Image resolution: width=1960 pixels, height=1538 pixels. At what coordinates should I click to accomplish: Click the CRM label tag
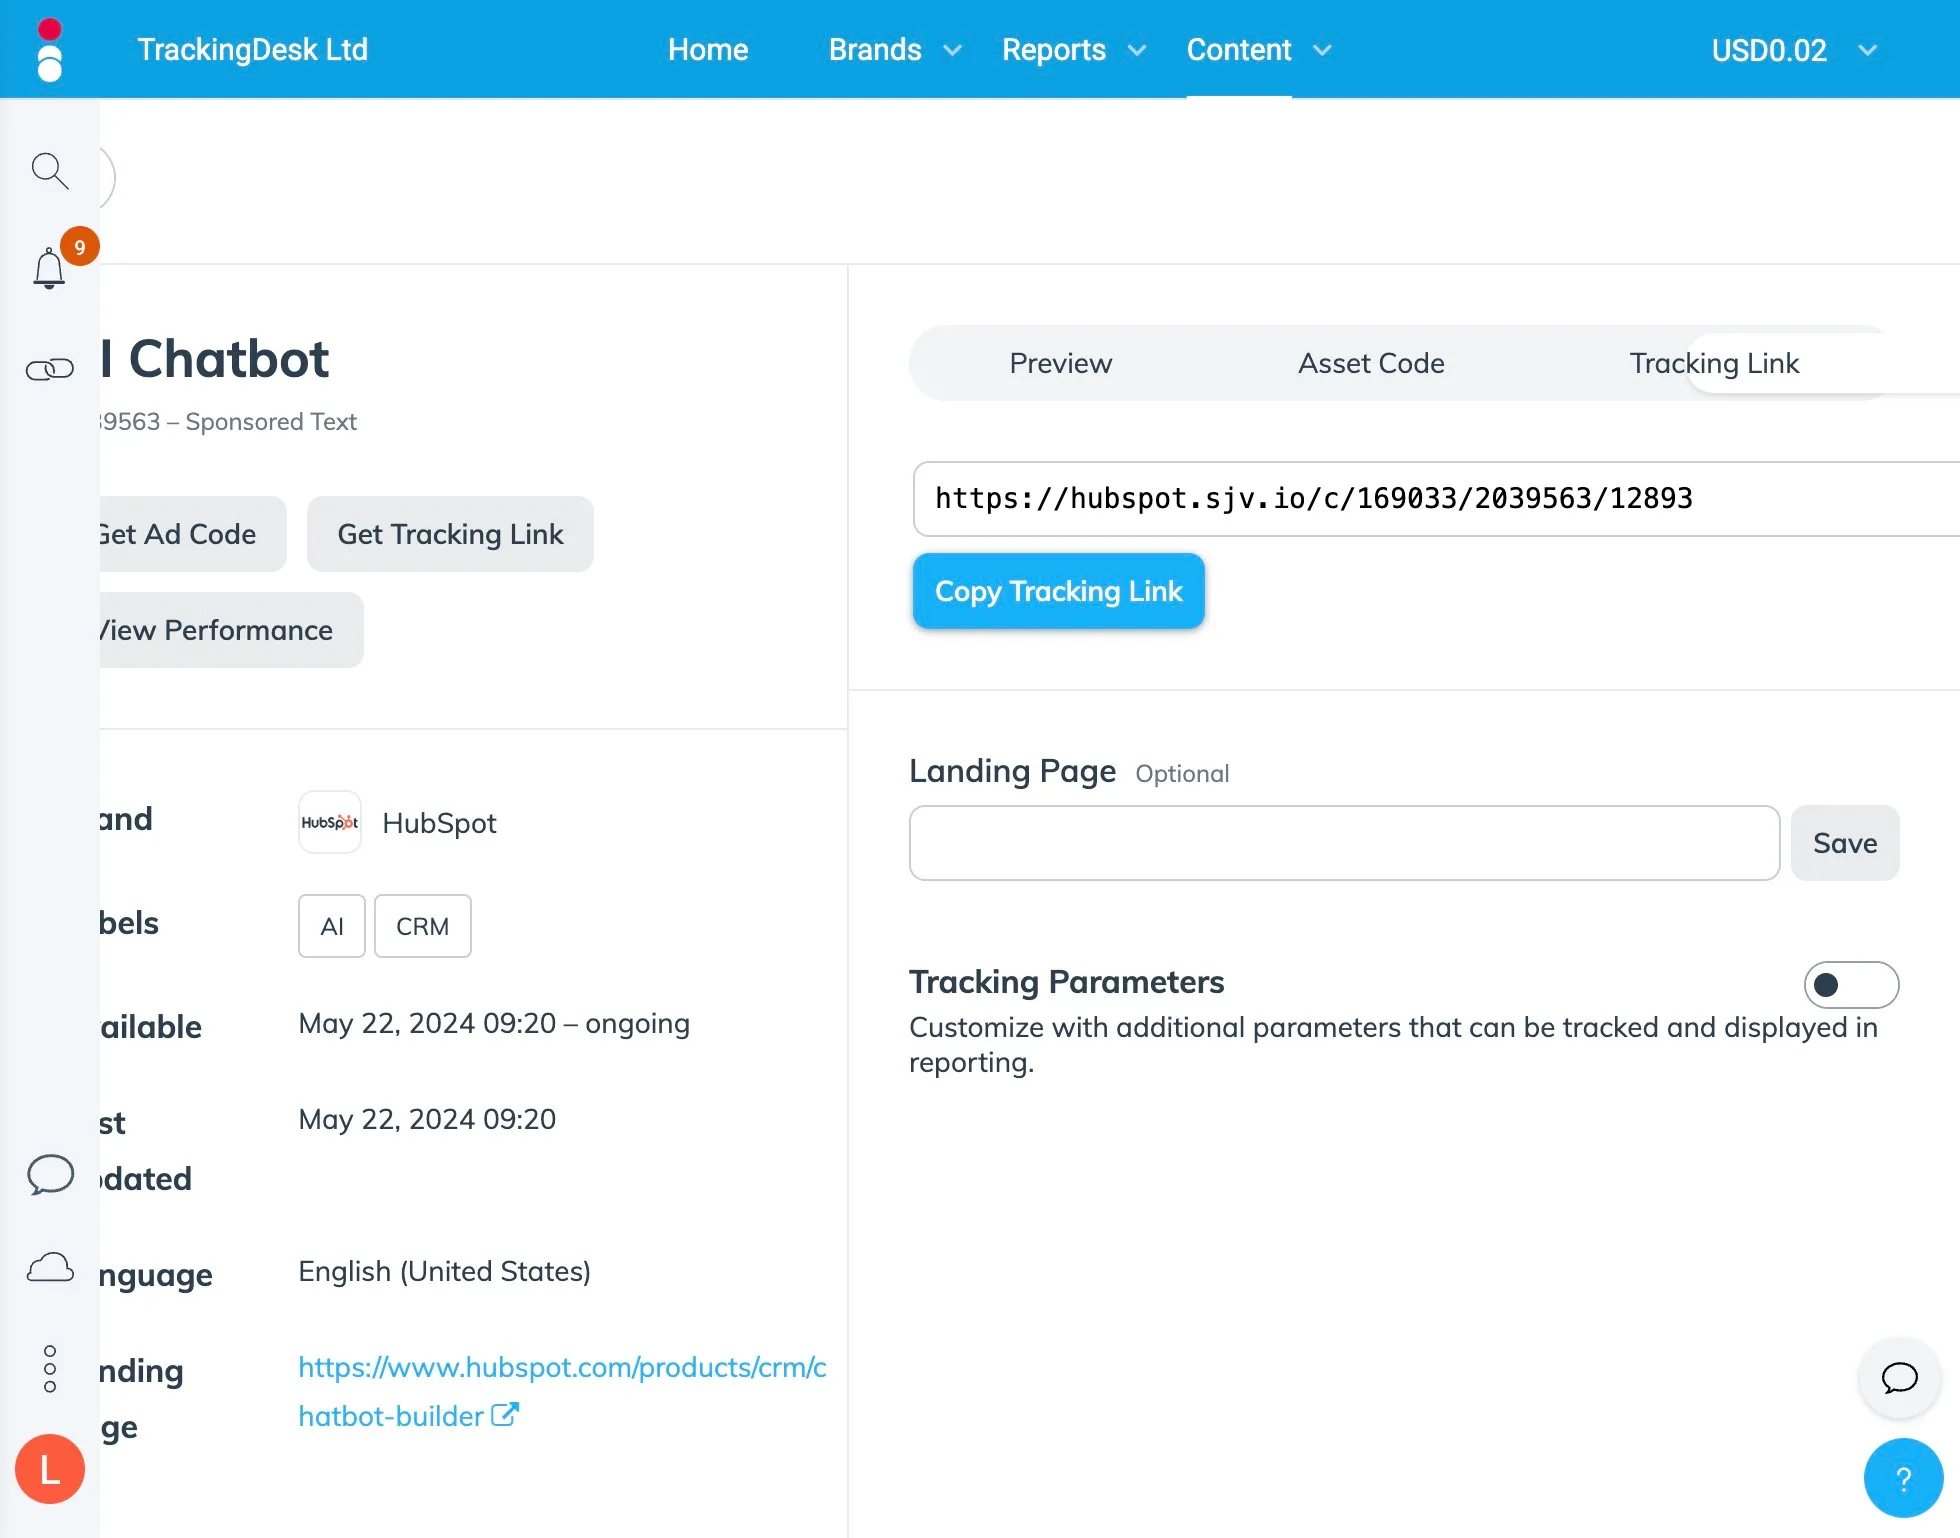point(422,926)
